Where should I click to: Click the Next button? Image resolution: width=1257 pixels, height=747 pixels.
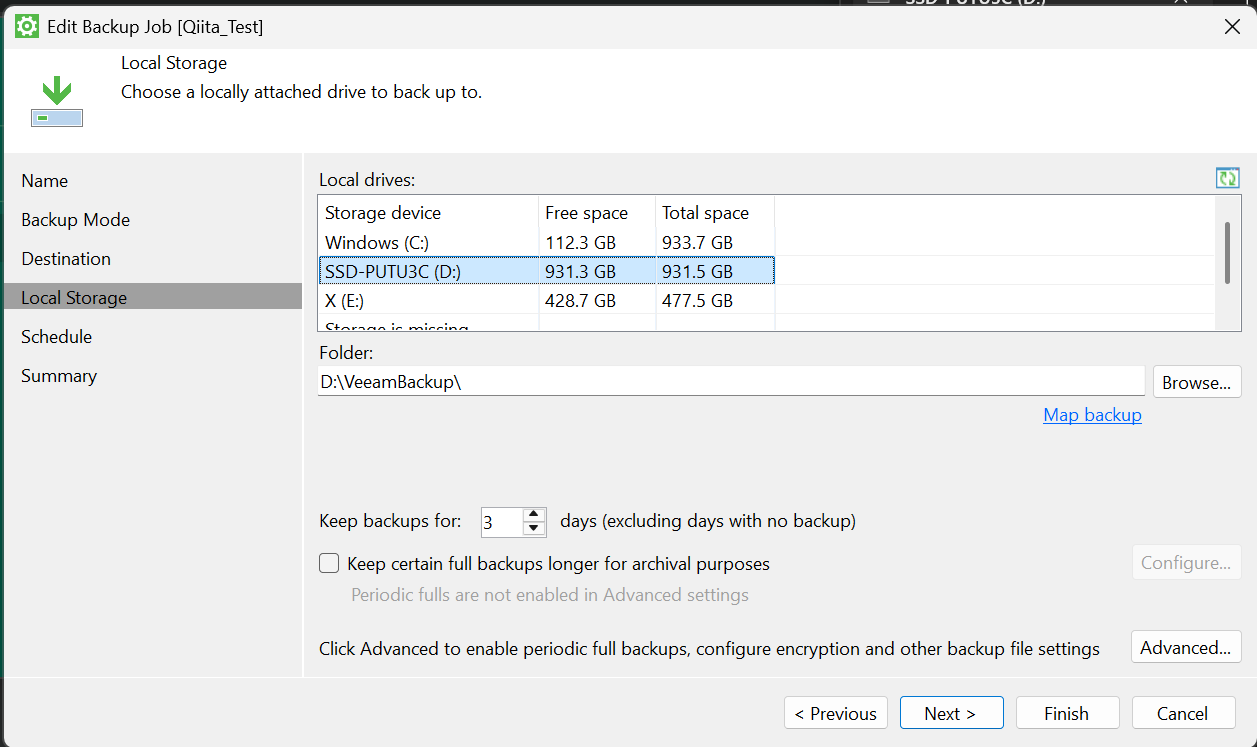point(951,713)
